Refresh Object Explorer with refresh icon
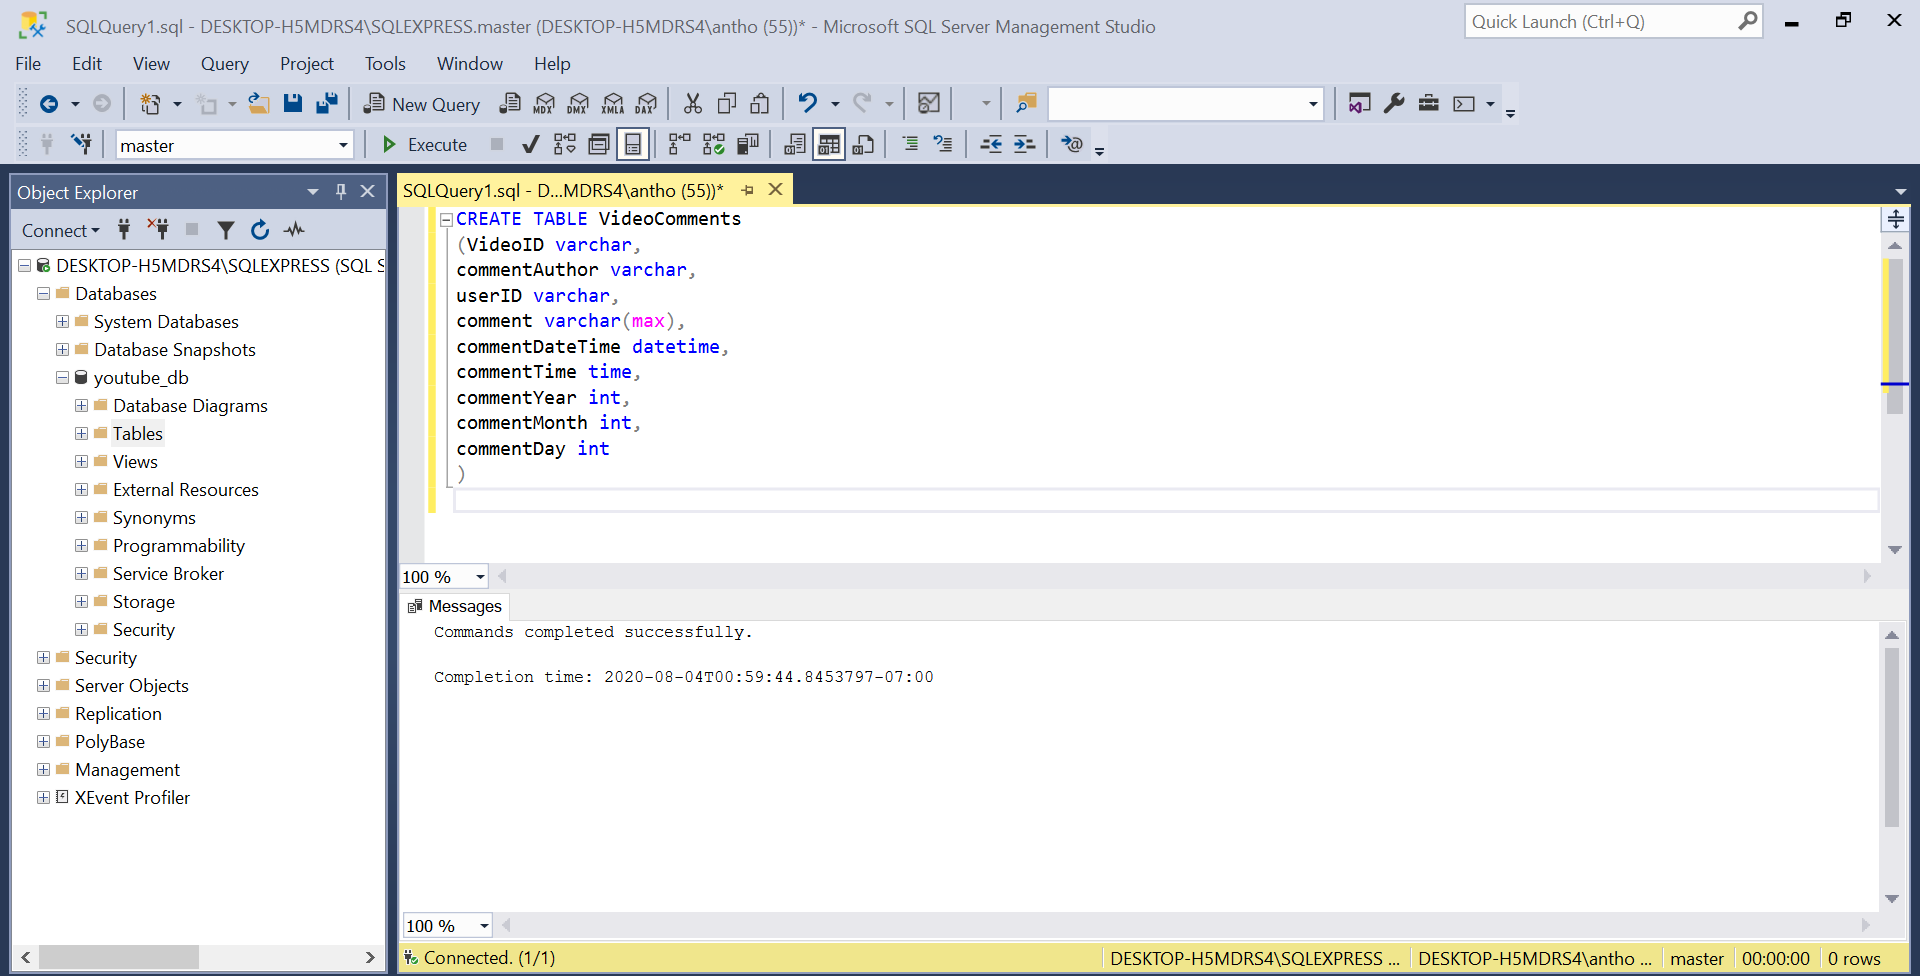 click(260, 230)
